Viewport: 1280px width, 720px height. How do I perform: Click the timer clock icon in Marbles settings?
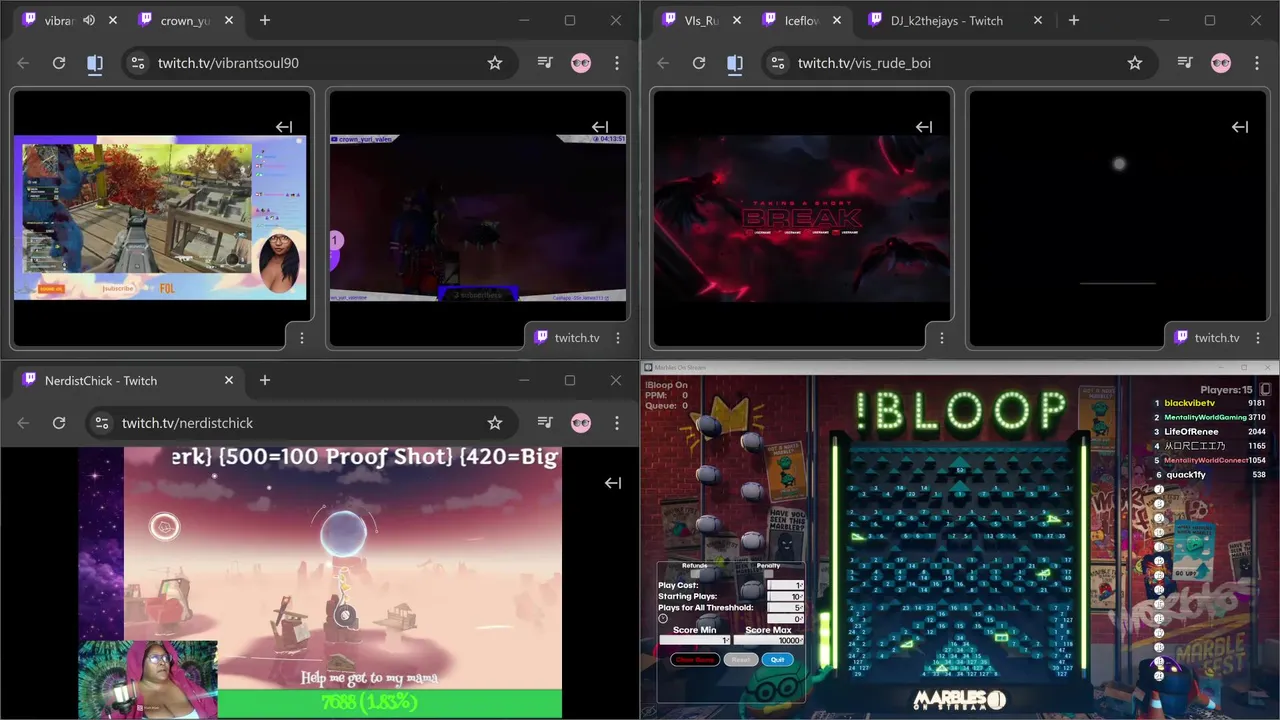(x=663, y=618)
